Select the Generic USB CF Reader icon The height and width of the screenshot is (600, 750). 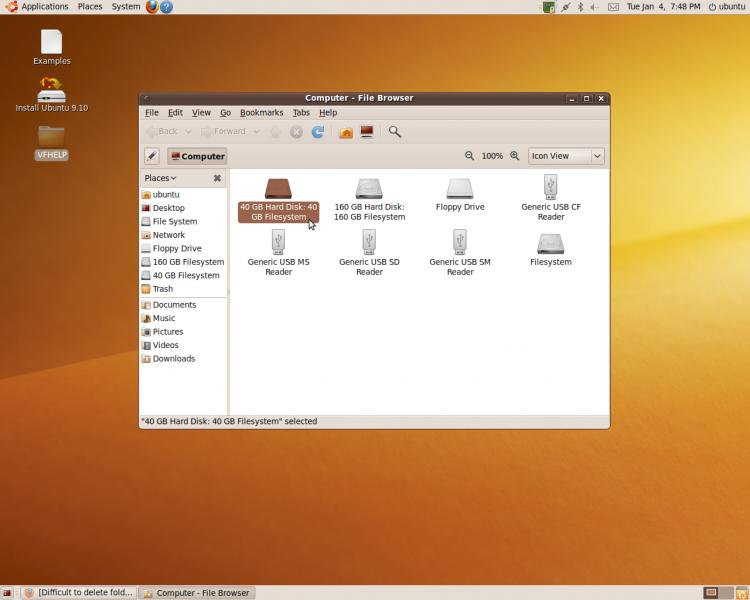coord(551,187)
